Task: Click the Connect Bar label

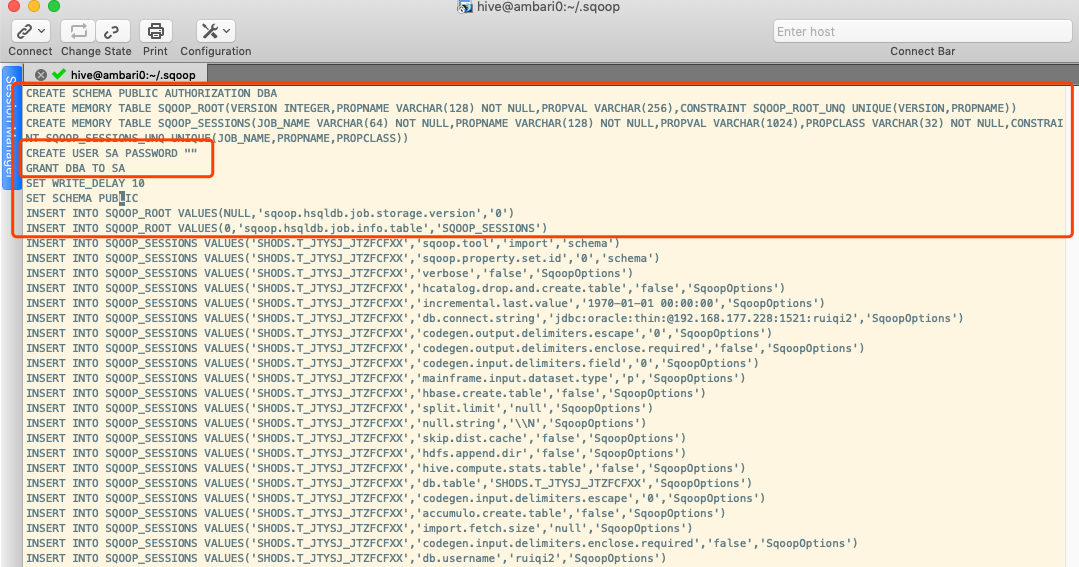Action: point(922,51)
